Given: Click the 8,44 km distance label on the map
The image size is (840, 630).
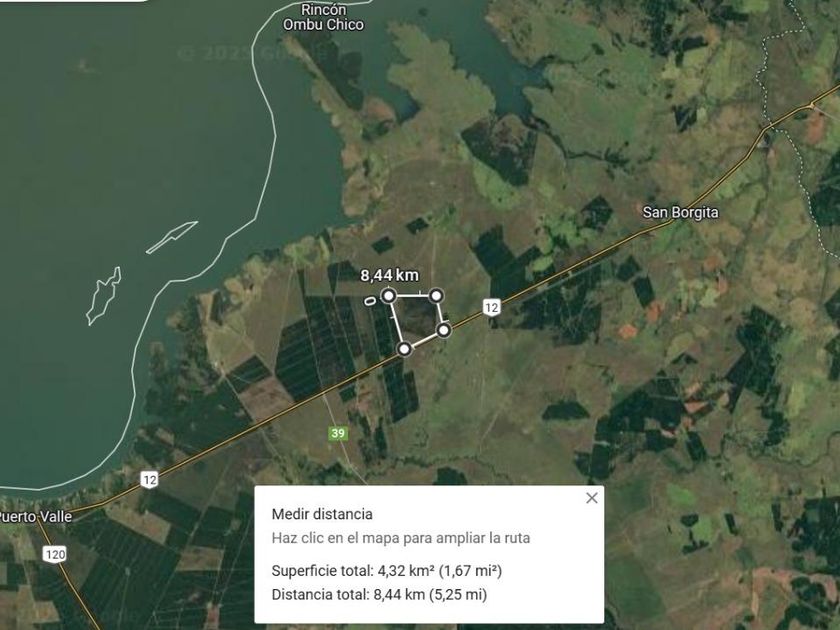Looking at the screenshot, I should 389,275.
